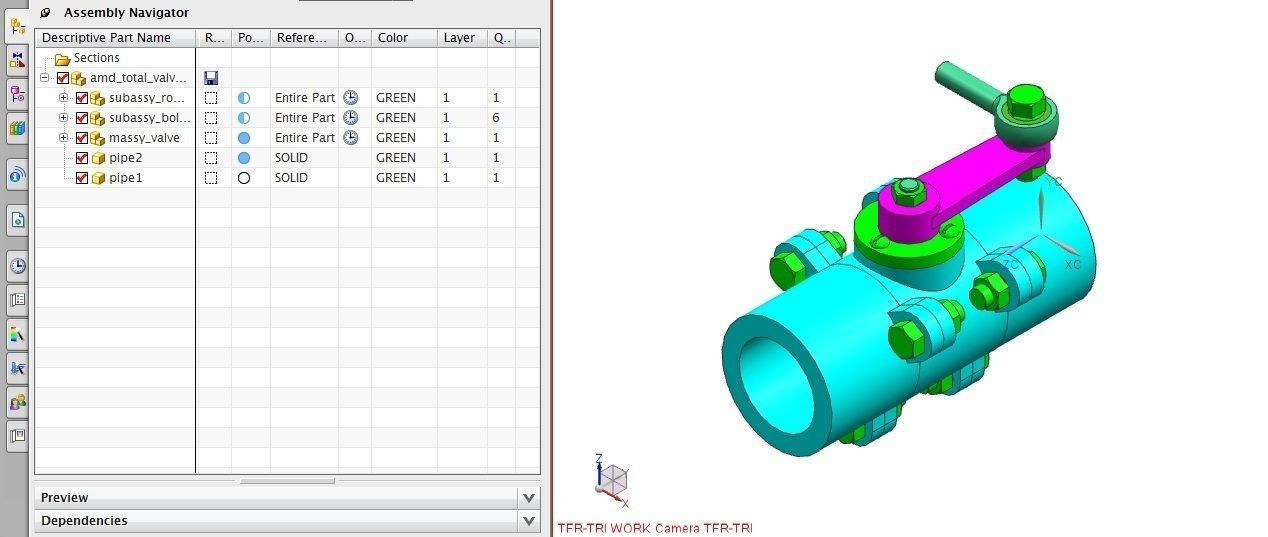Open the Constraint Navigator sidebar icon
The height and width of the screenshot is (537, 1268).
click(x=17, y=60)
